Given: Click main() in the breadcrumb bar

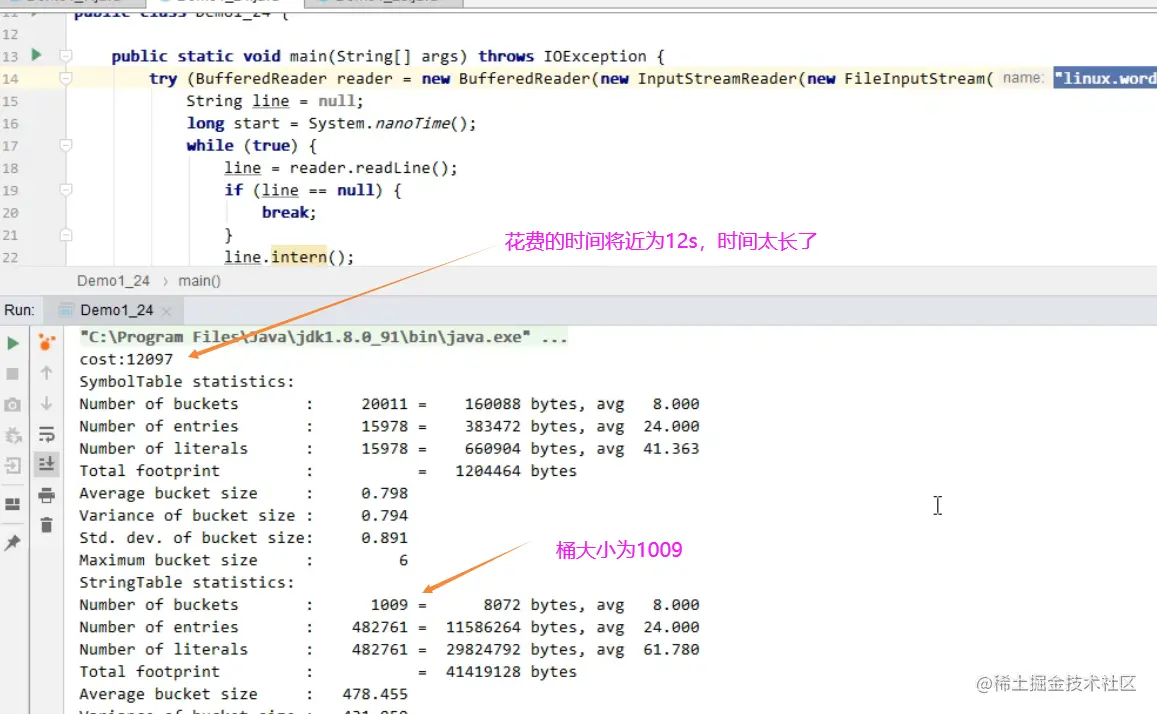Looking at the screenshot, I should tap(199, 281).
